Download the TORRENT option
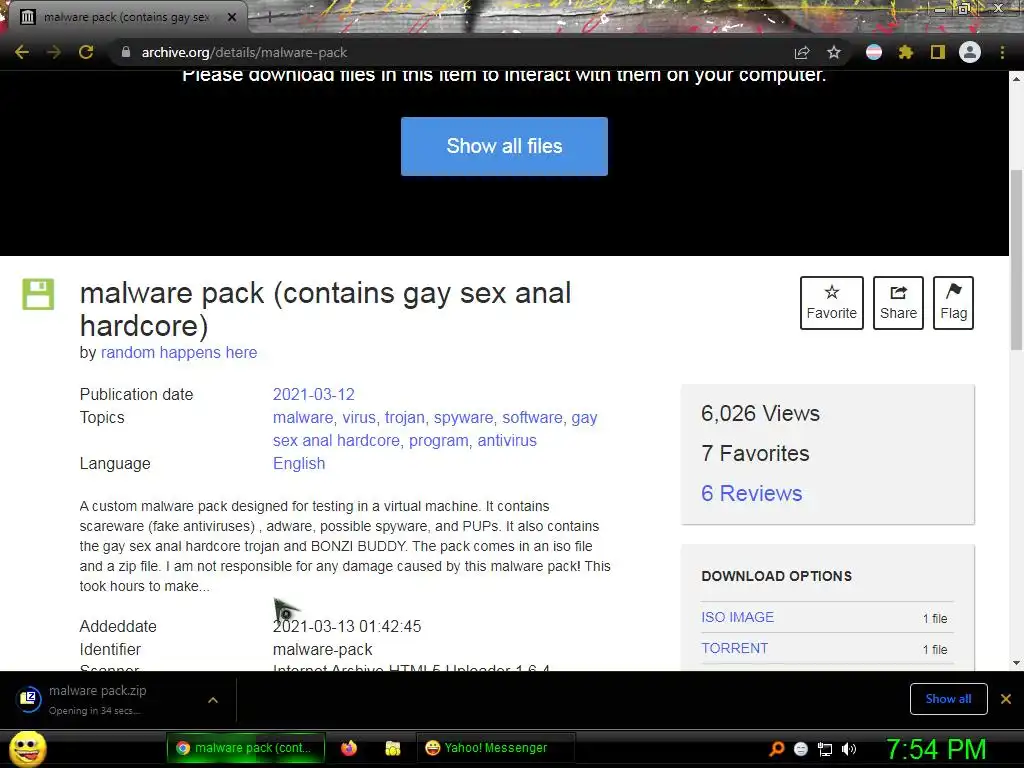Image resolution: width=1024 pixels, height=768 pixels. point(734,648)
